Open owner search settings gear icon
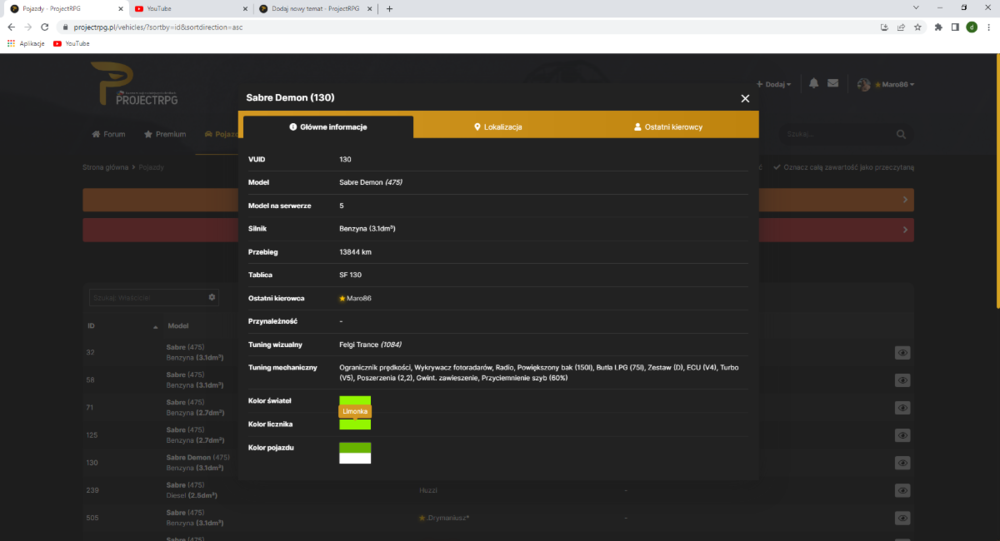The height and width of the screenshot is (541, 1000). (212, 297)
